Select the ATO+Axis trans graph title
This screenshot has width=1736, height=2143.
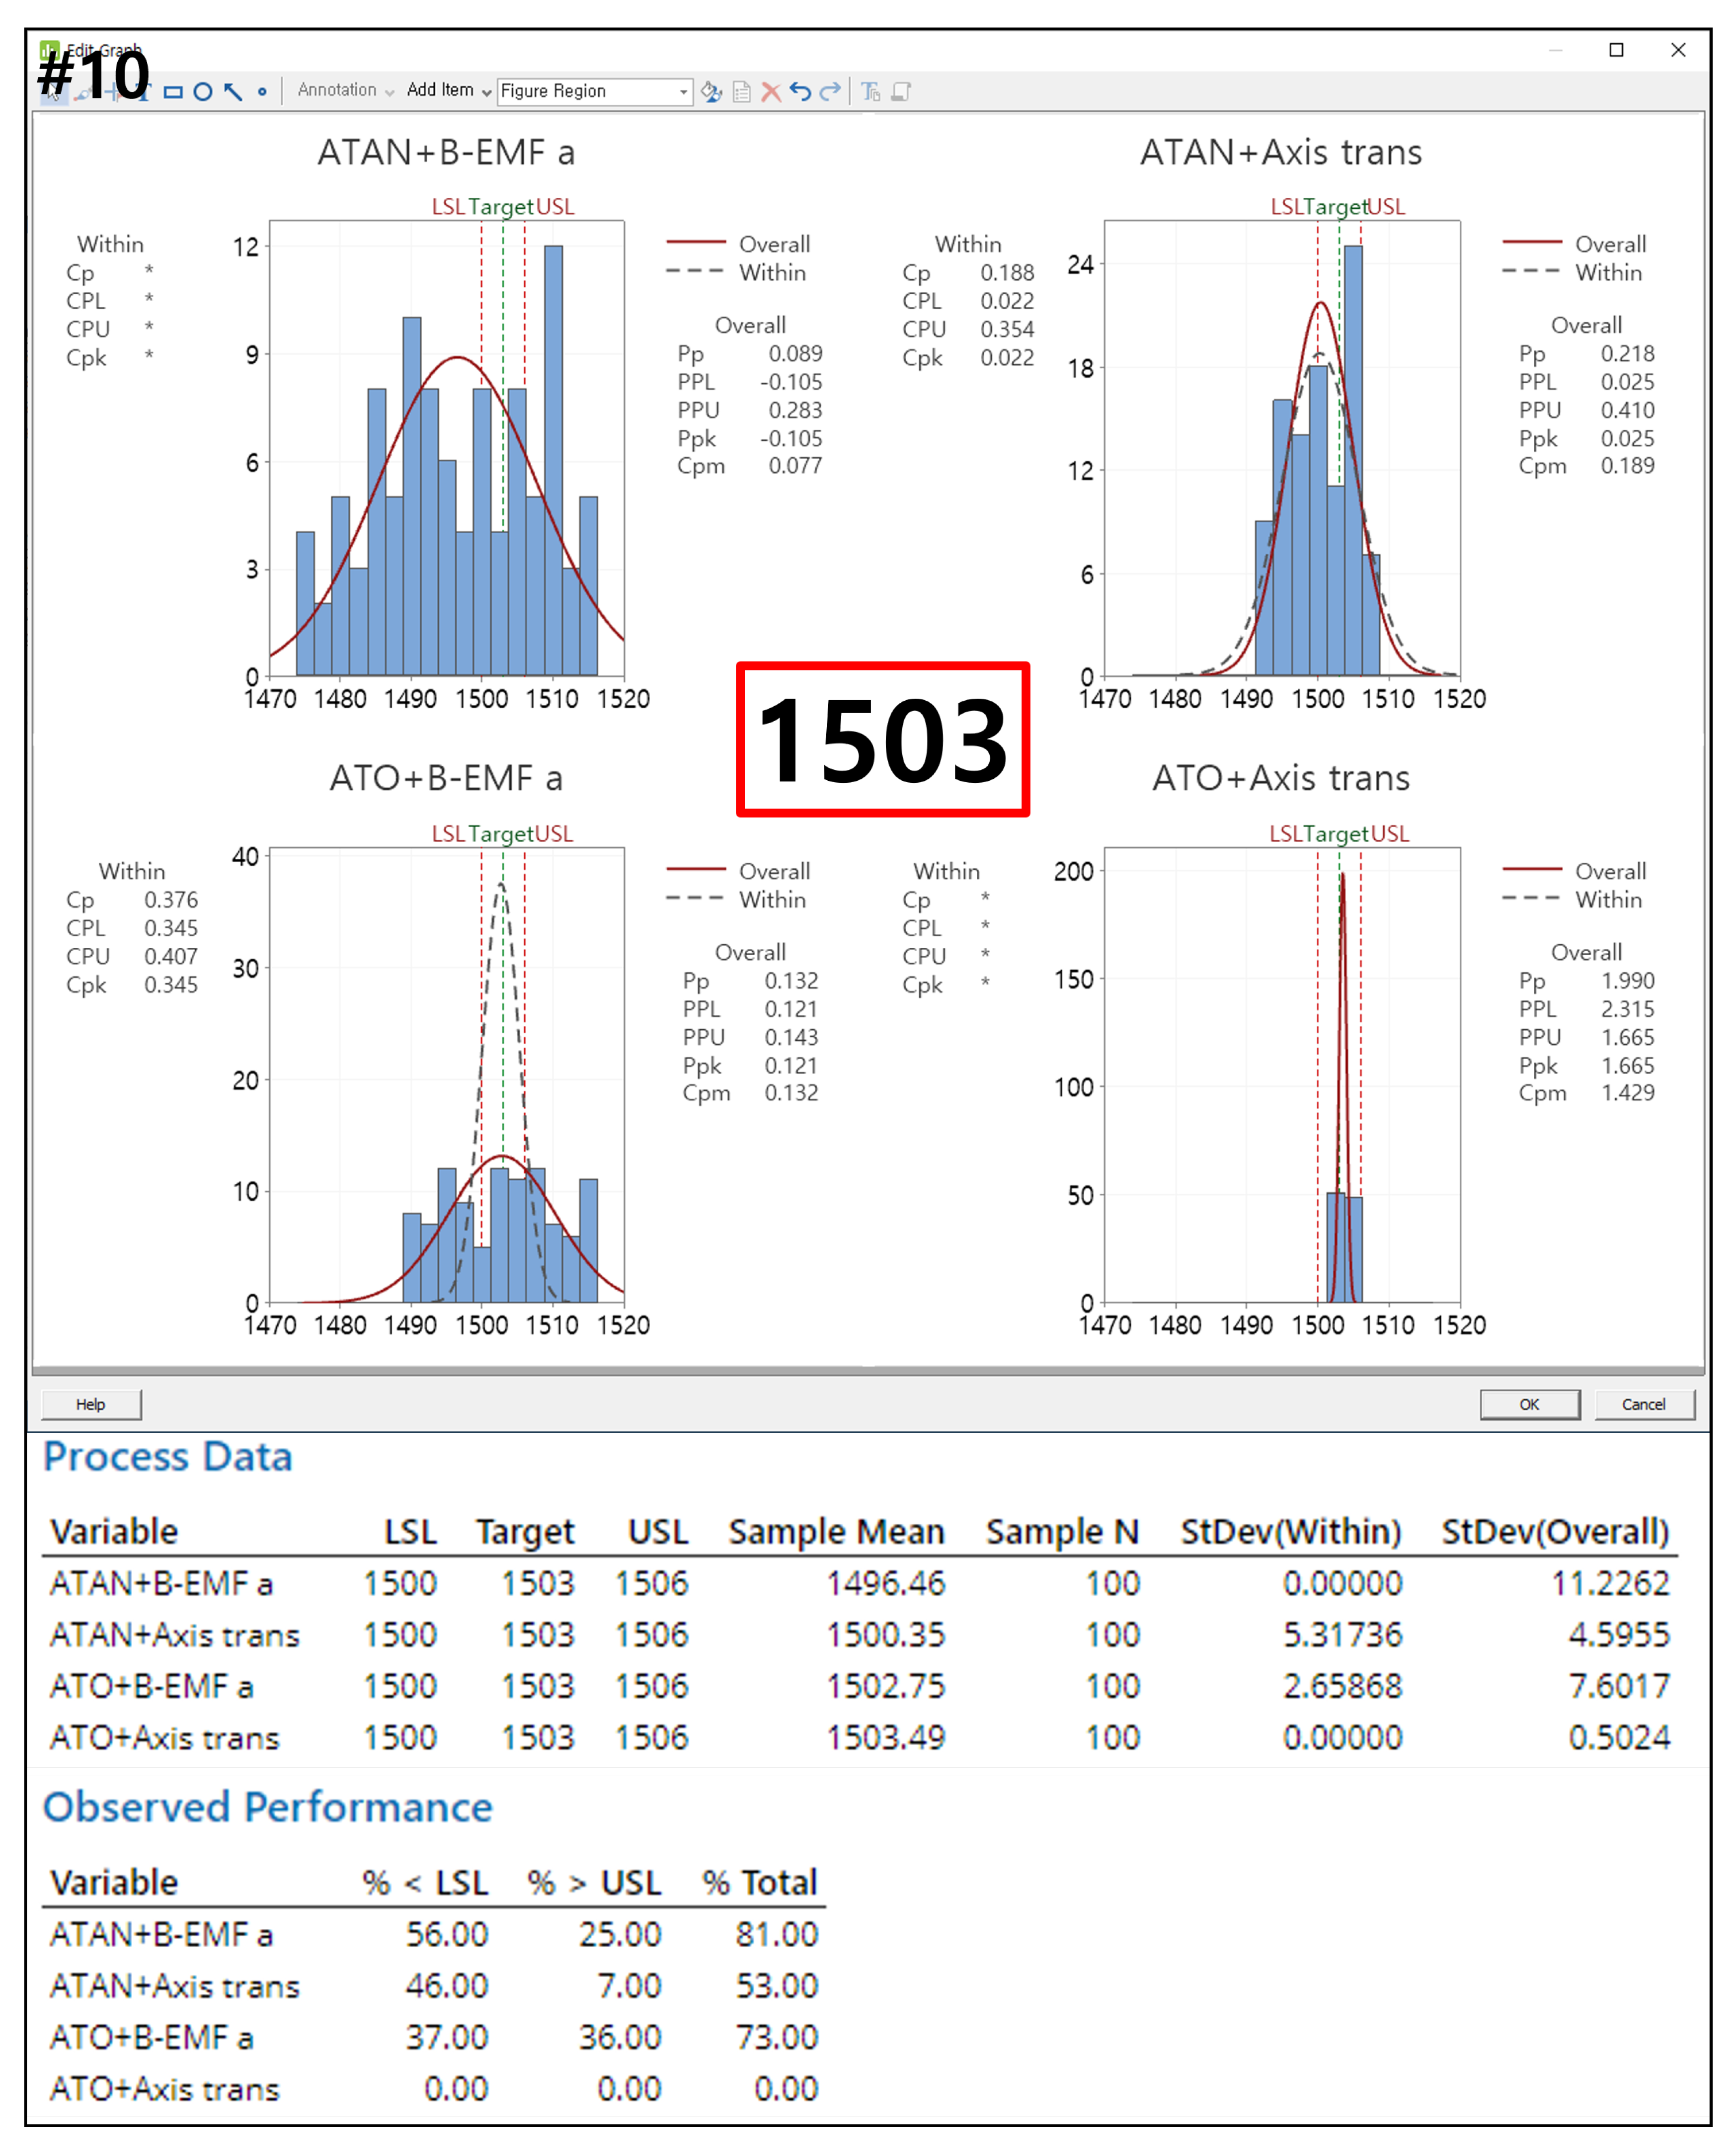pos(1280,778)
